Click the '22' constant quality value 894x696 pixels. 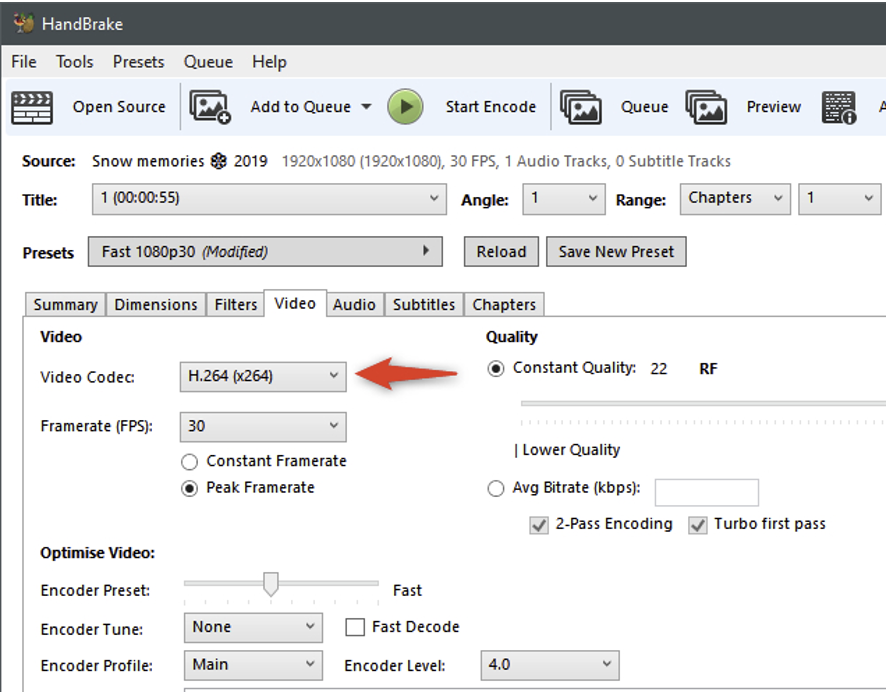pos(659,369)
